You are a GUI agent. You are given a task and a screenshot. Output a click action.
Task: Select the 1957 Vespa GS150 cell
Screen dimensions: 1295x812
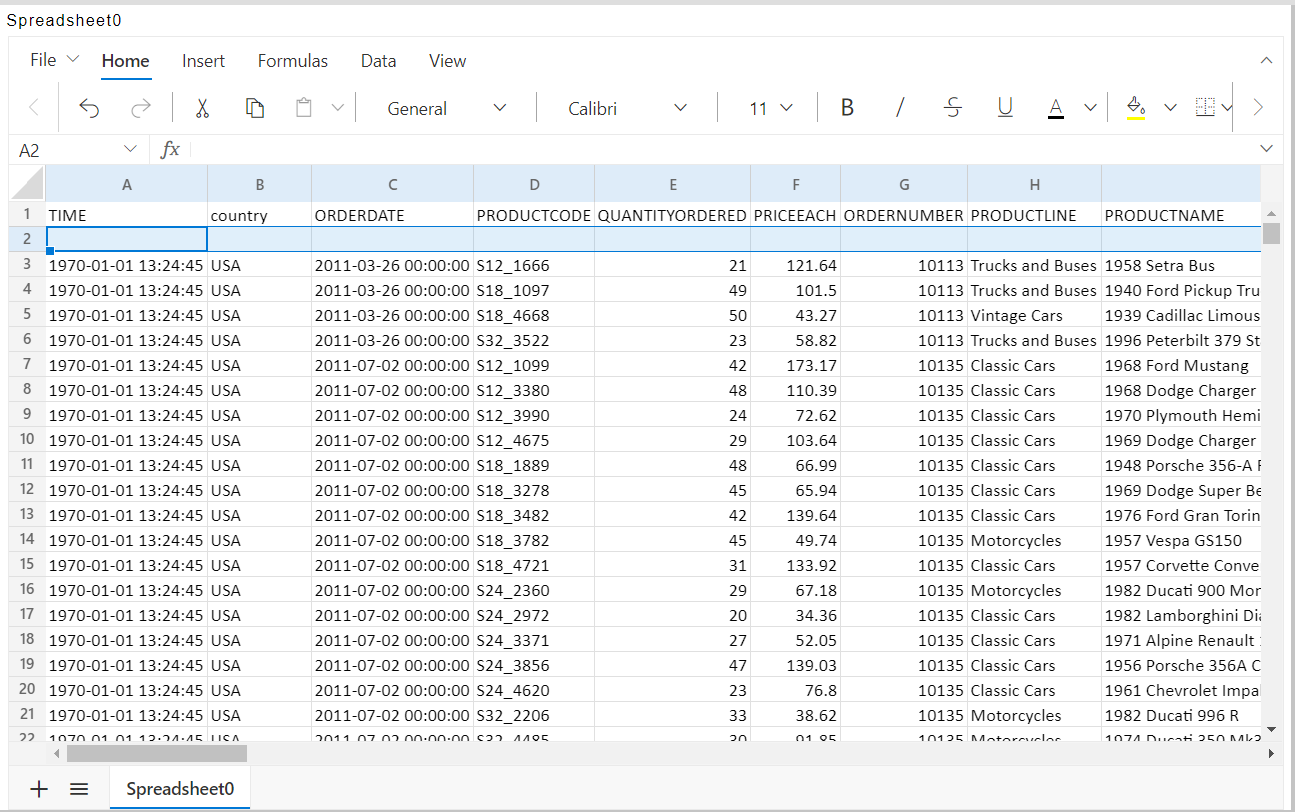(1181, 540)
